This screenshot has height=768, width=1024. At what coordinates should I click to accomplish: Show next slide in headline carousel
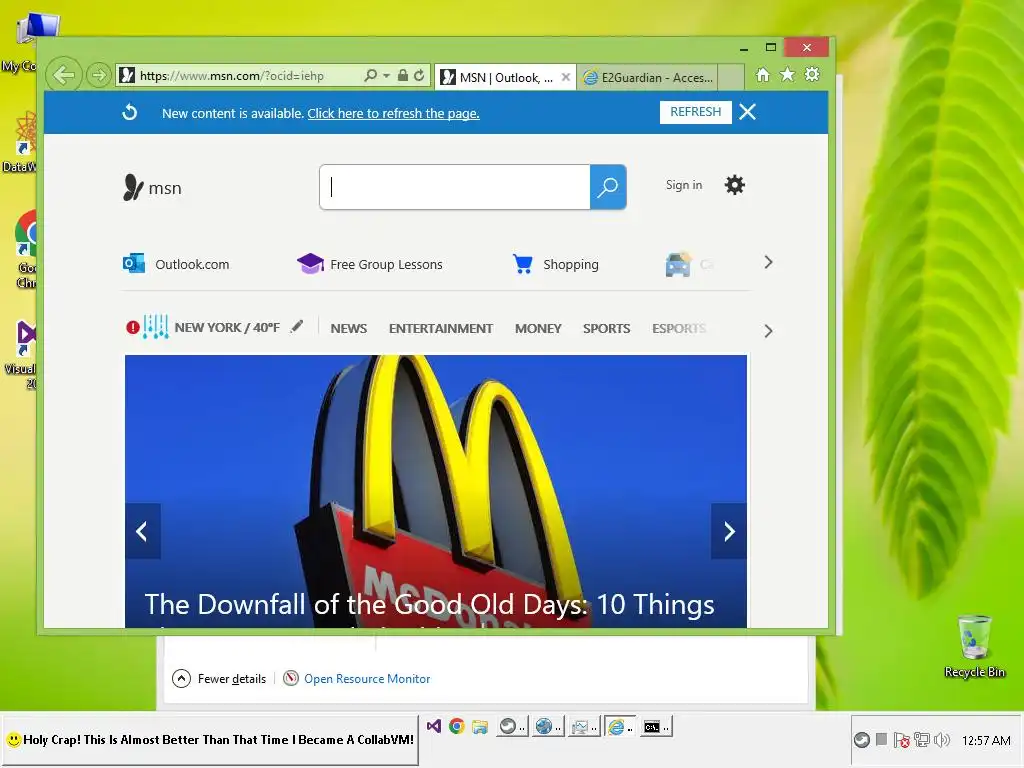pyautogui.click(x=729, y=531)
